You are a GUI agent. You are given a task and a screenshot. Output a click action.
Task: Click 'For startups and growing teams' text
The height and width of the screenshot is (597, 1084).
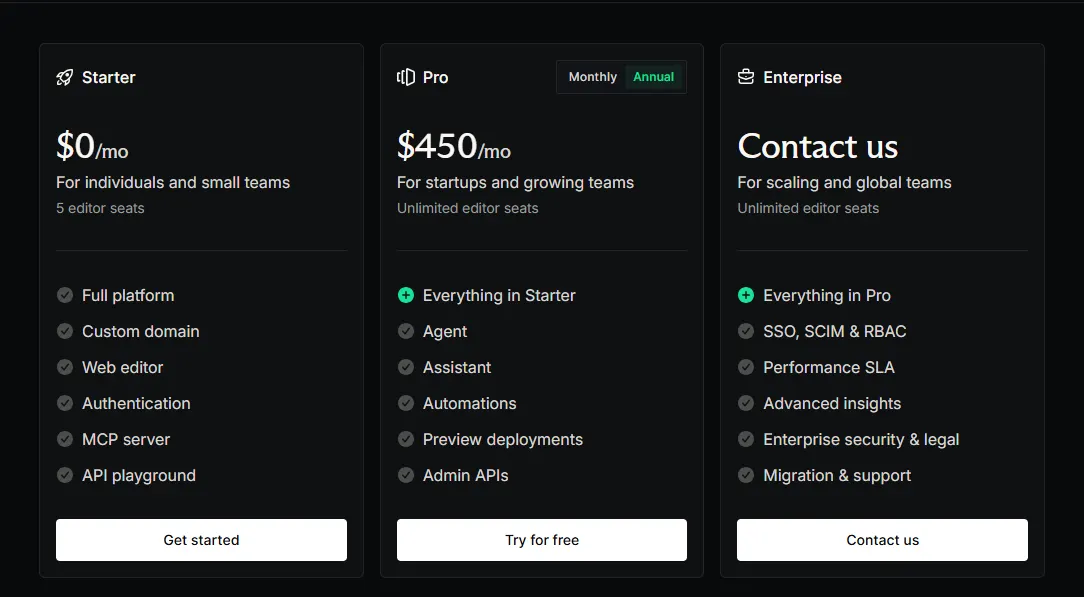tap(515, 182)
